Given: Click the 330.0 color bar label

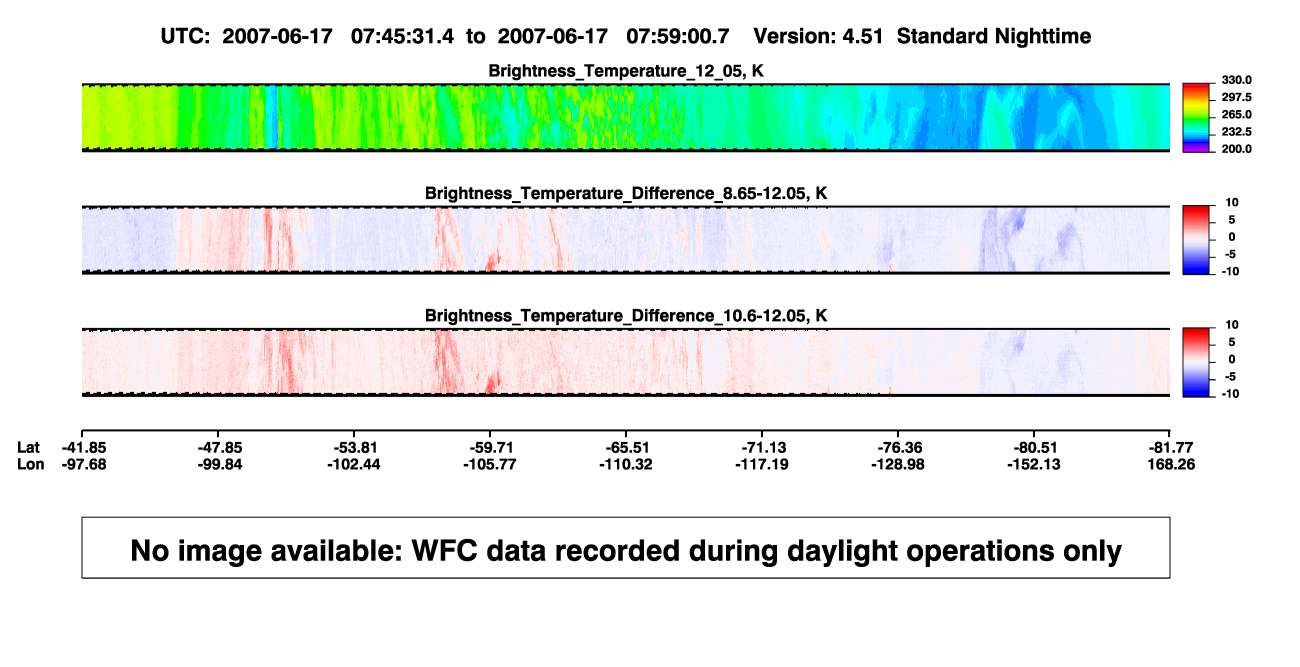Looking at the screenshot, I should 1236,81.
